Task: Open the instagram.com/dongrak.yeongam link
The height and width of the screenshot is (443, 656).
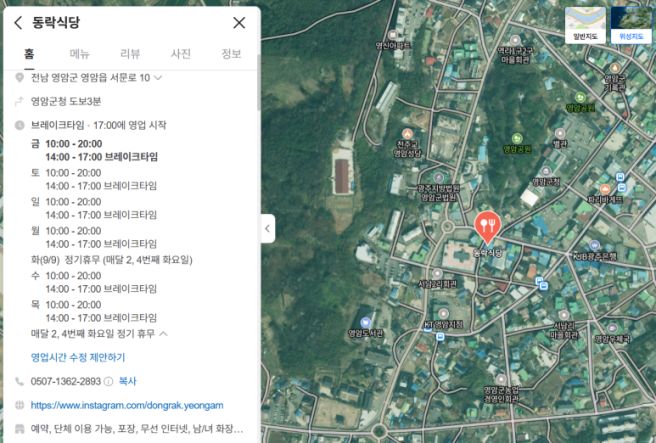Action: click(x=127, y=405)
